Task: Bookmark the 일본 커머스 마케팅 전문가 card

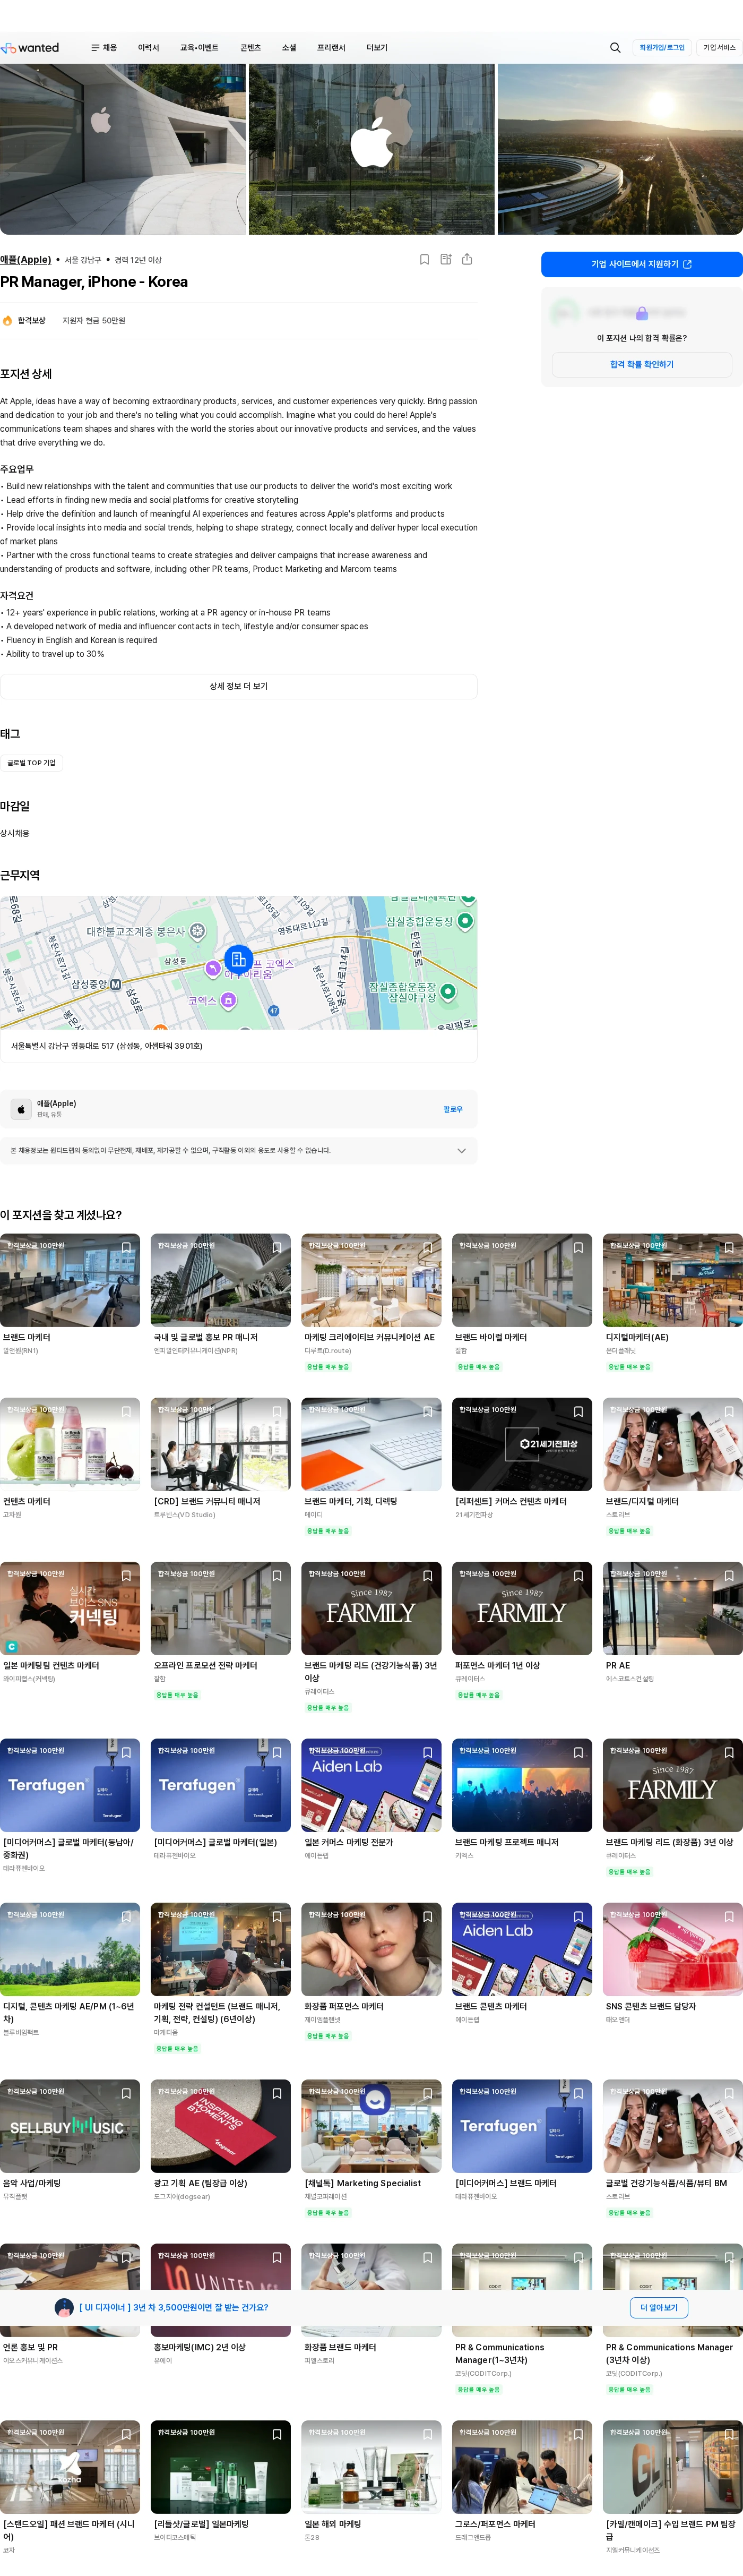Action: pyautogui.click(x=427, y=1752)
